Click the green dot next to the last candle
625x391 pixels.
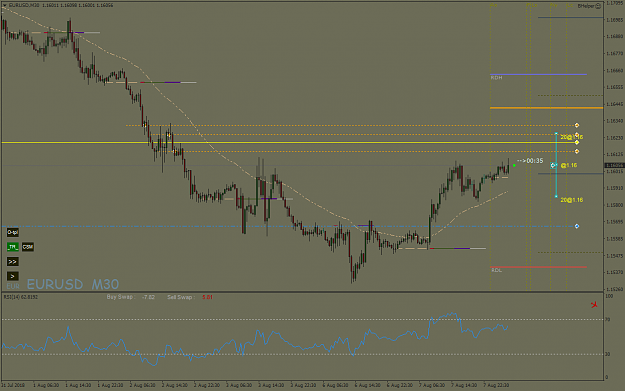coord(514,165)
